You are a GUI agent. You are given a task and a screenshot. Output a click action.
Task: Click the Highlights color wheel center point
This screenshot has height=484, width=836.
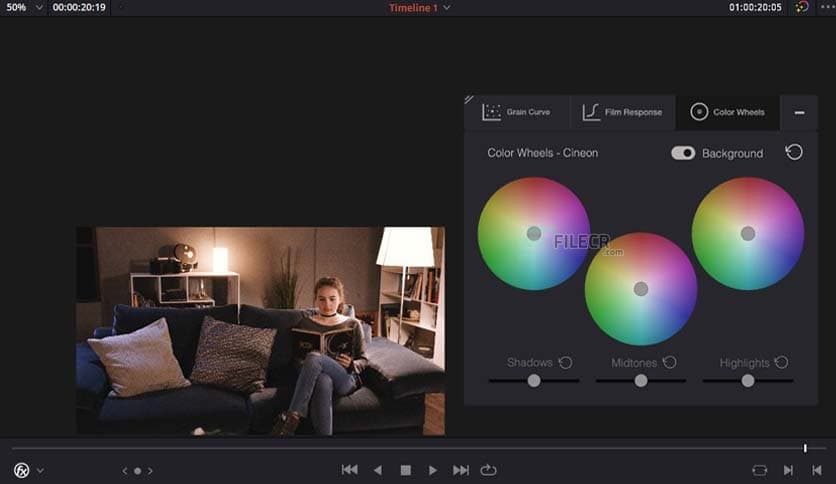pyautogui.click(x=747, y=233)
